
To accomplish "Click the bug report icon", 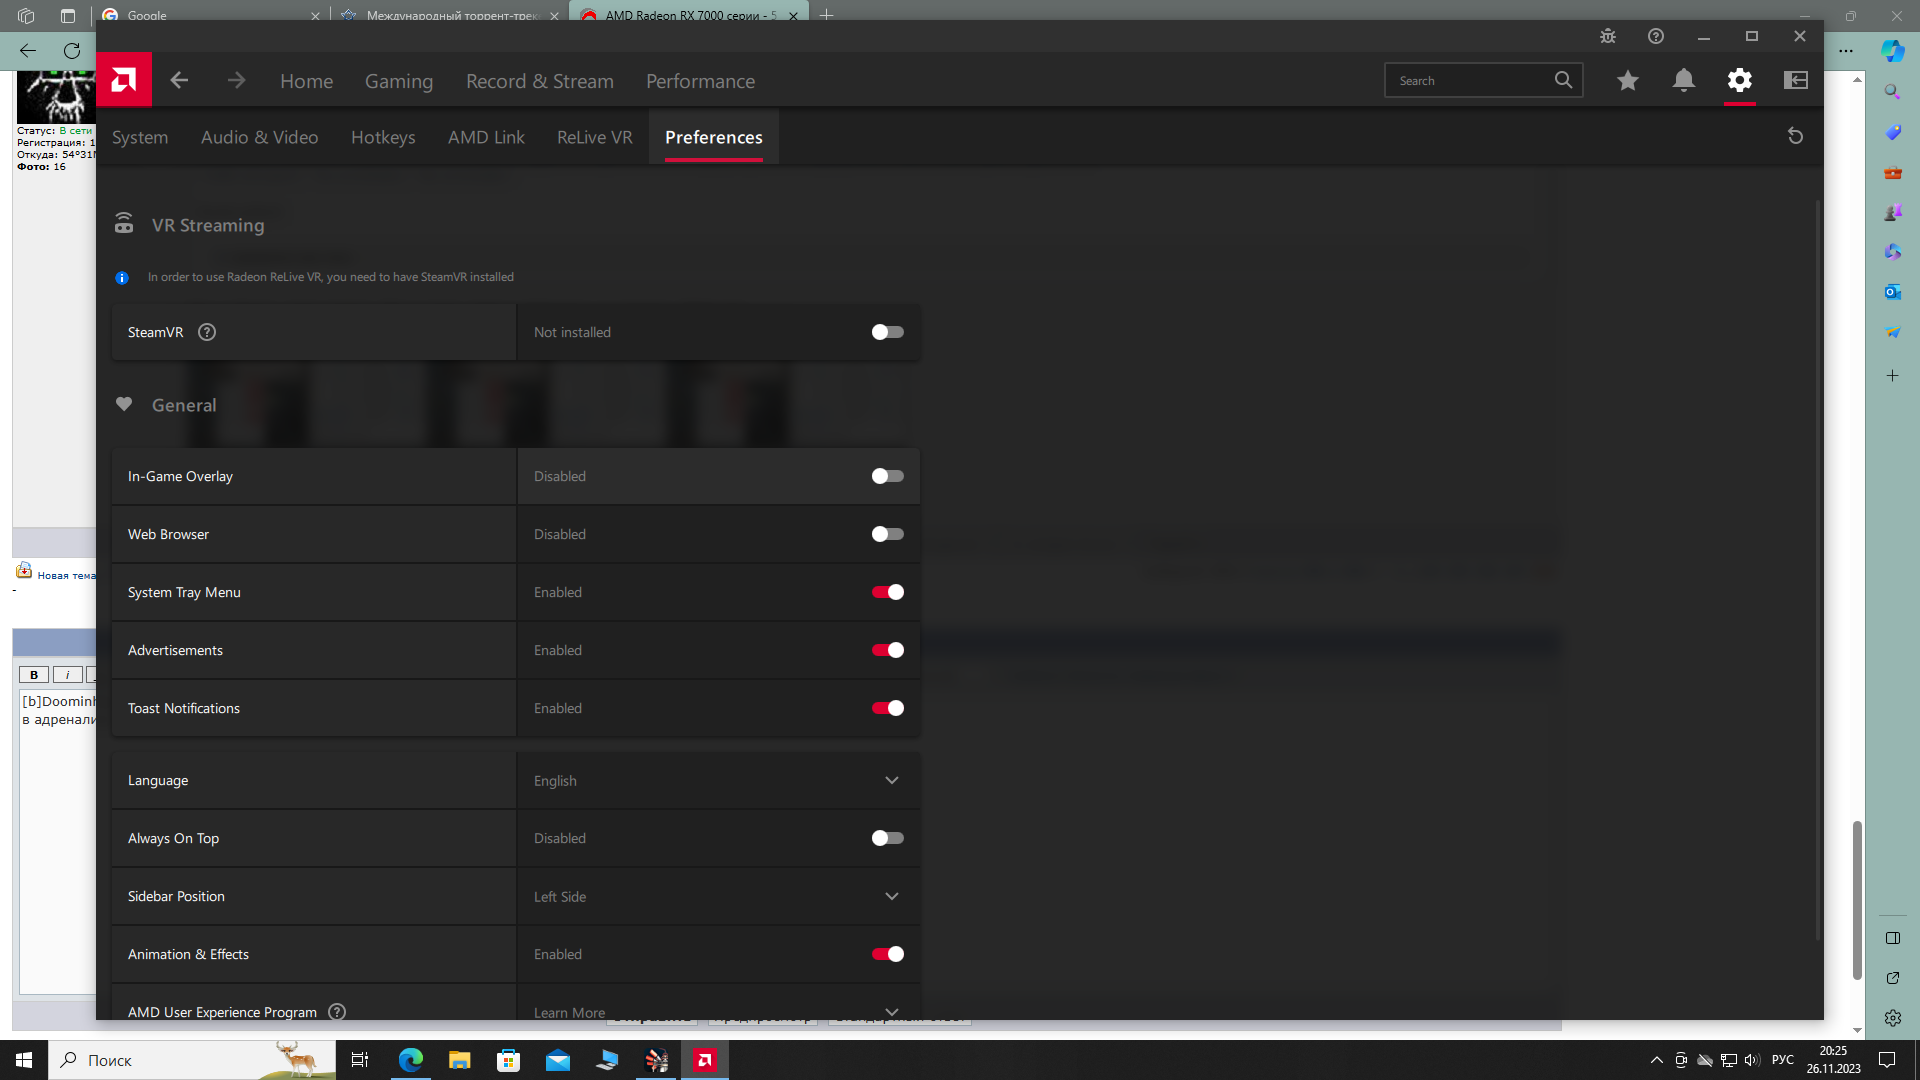I will (x=1607, y=36).
